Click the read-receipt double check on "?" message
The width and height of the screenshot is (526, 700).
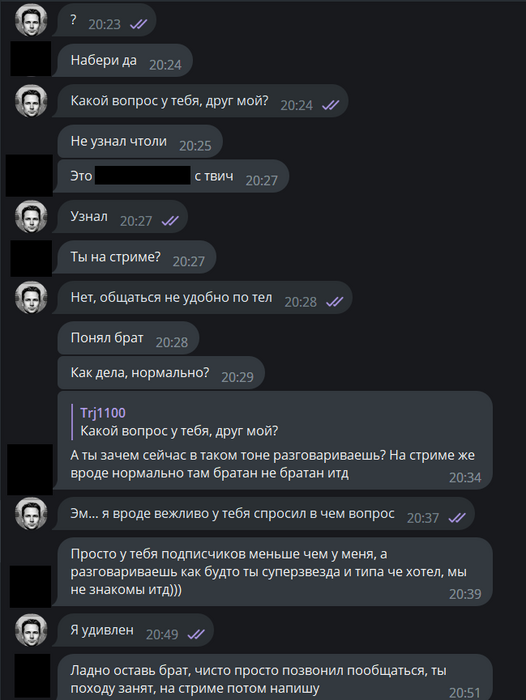[x=138, y=25]
